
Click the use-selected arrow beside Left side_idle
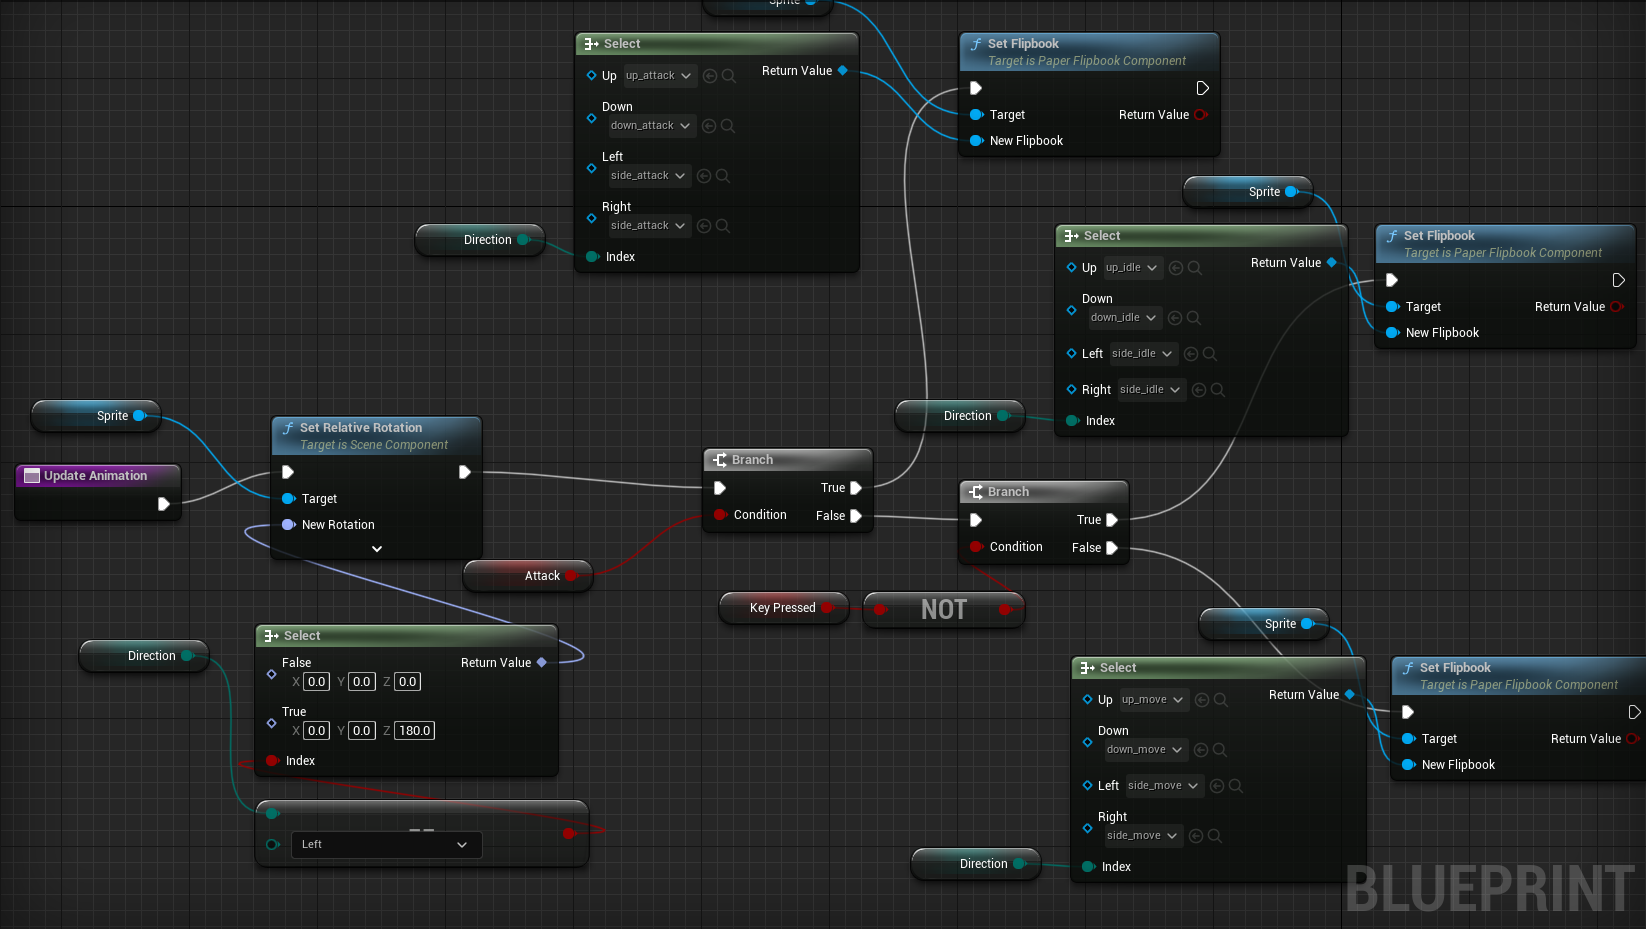[1191, 354]
